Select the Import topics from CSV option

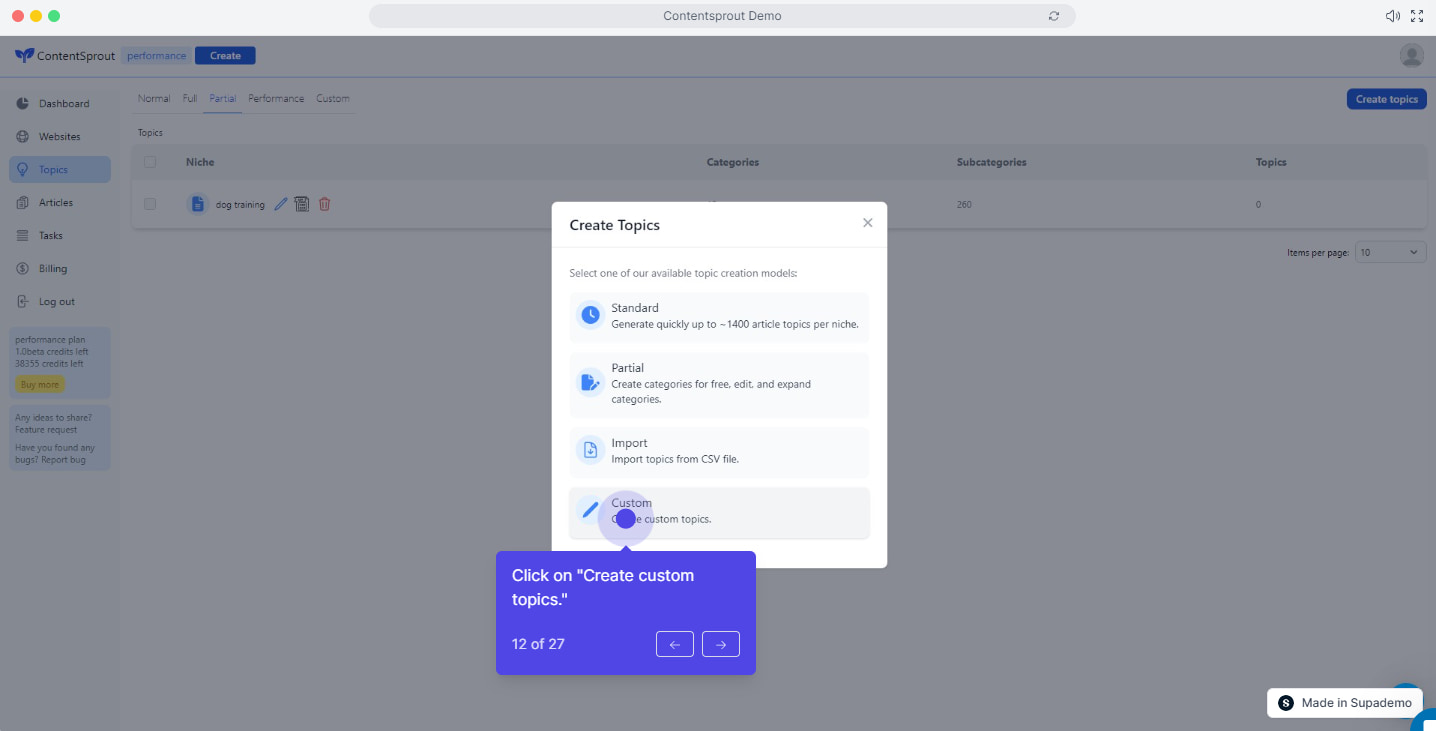pyautogui.click(x=718, y=452)
